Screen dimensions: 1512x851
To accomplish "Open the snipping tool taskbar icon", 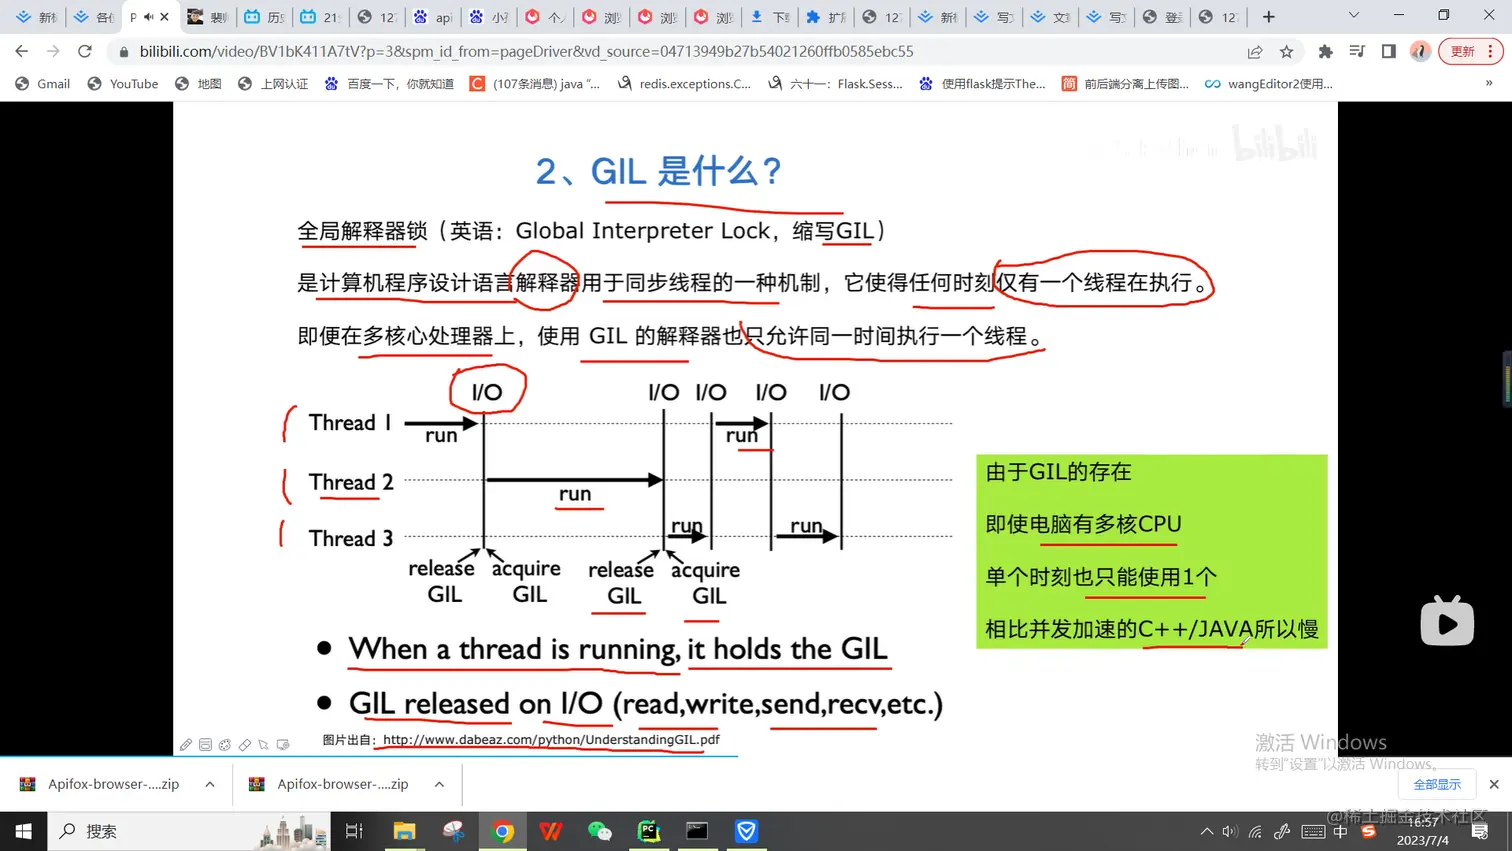I will (x=453, y=831).
